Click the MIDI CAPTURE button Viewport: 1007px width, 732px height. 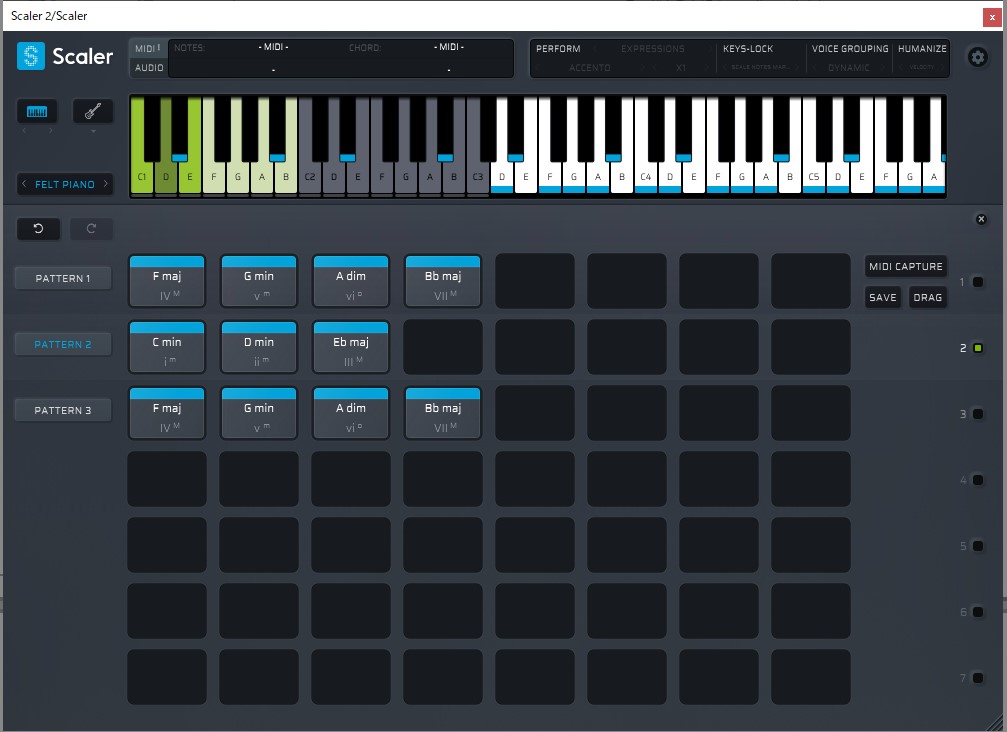pyautogui.click(x=906, y=266)
